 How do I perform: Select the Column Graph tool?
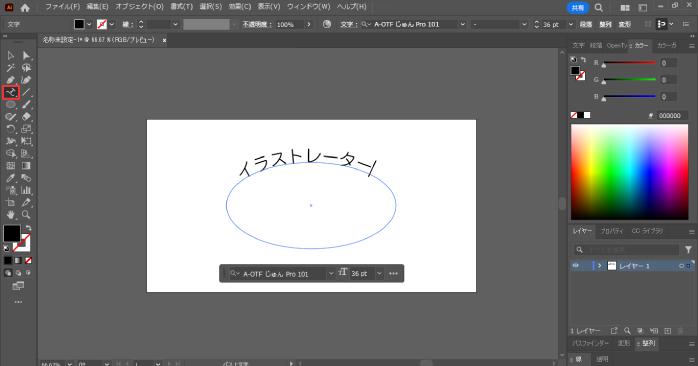pyautogui.click(x=26, y=190)
